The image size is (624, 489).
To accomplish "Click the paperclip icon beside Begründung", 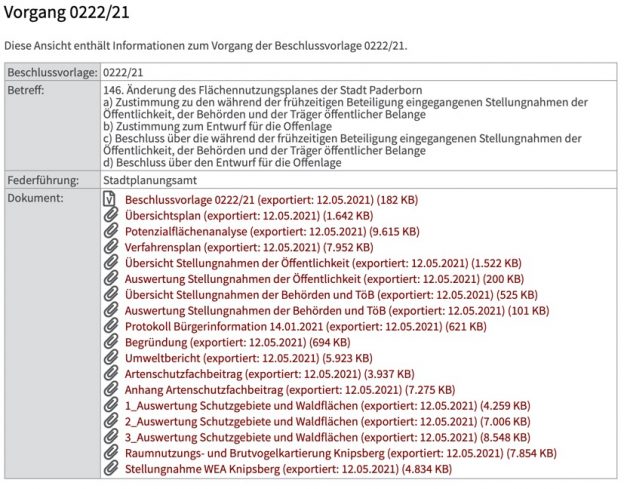I will click(x=111, y=342).
